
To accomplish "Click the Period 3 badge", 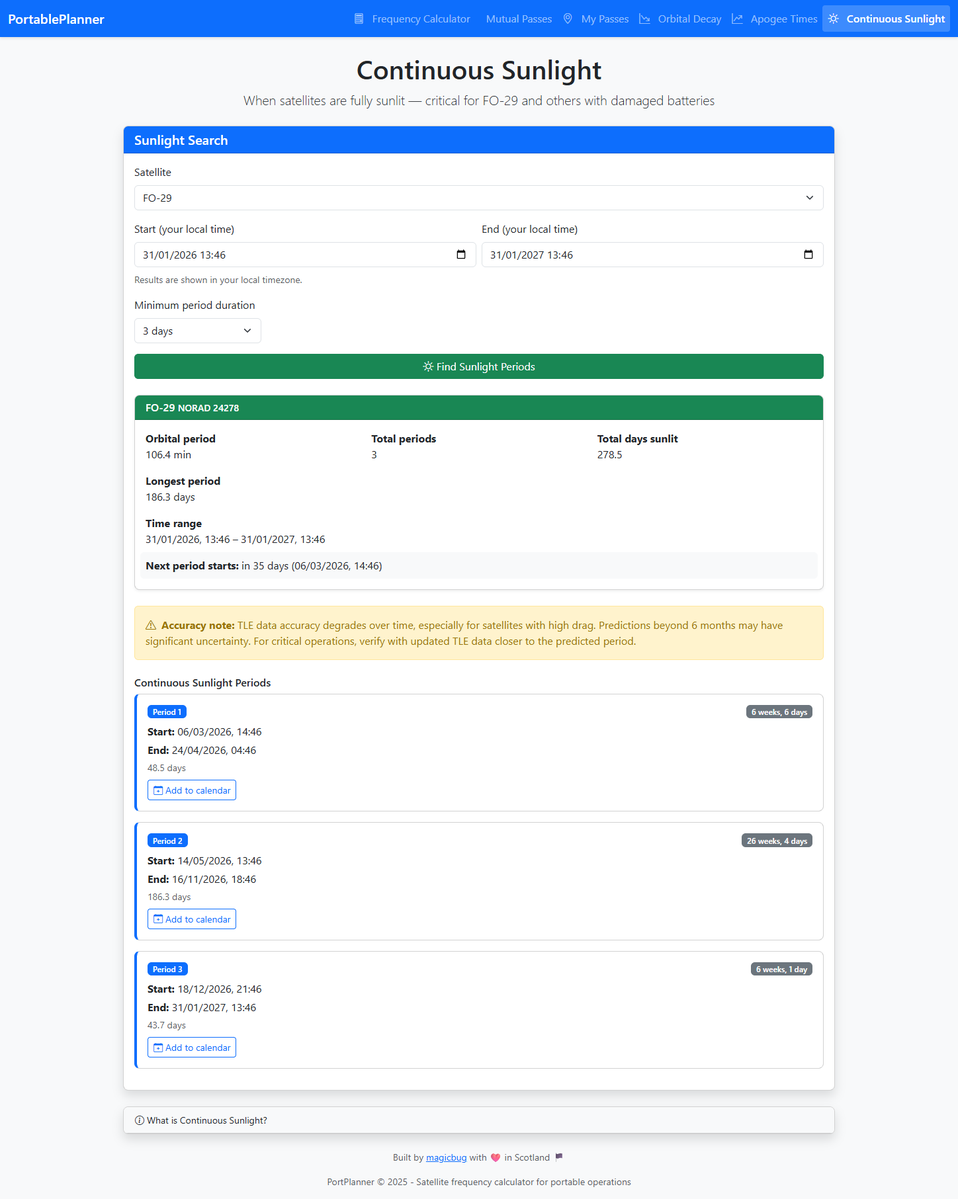I will pyautogui.click(x=167, y=969).
